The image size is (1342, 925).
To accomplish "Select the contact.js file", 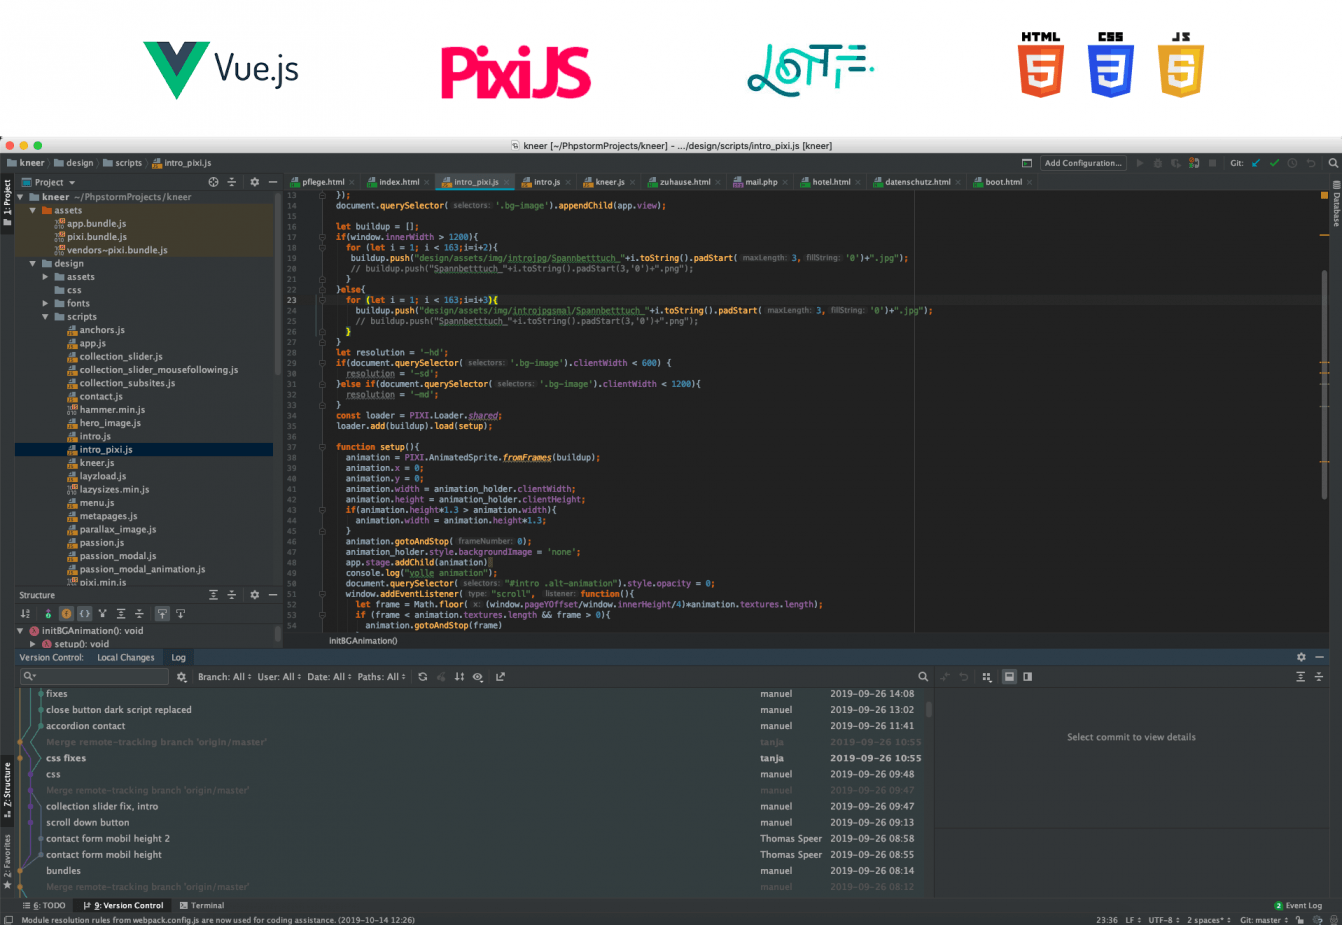I will pyautogui.click(x=101, y=397).
